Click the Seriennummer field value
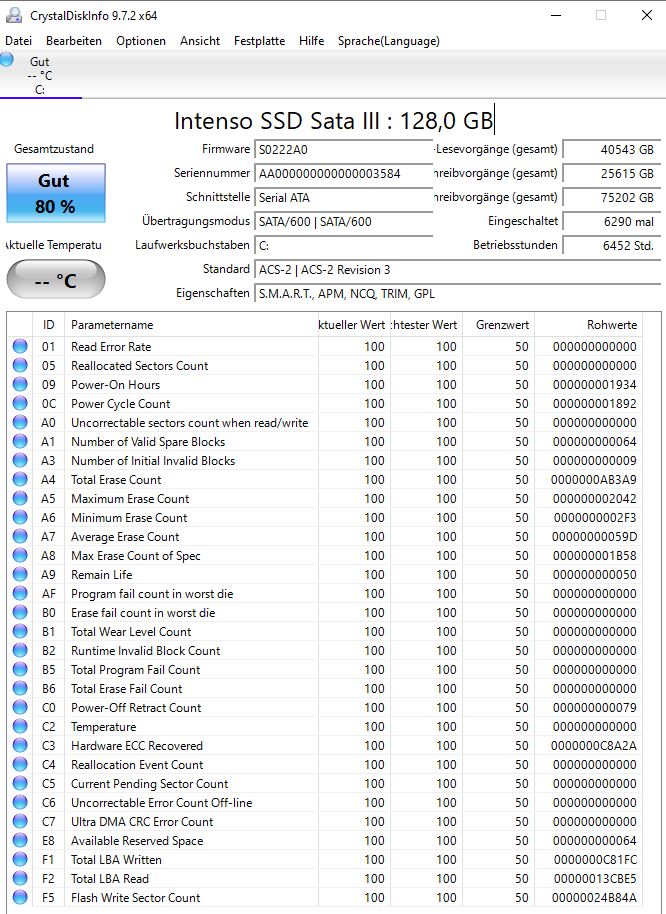 343,174
